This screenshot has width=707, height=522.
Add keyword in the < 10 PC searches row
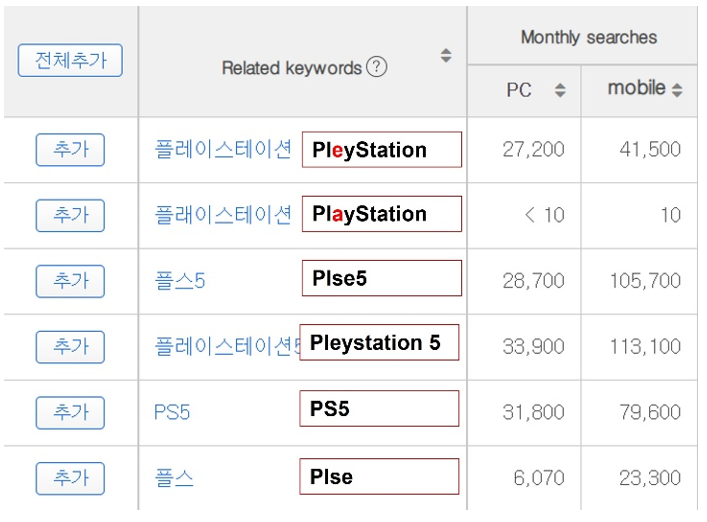coord(70,215)
